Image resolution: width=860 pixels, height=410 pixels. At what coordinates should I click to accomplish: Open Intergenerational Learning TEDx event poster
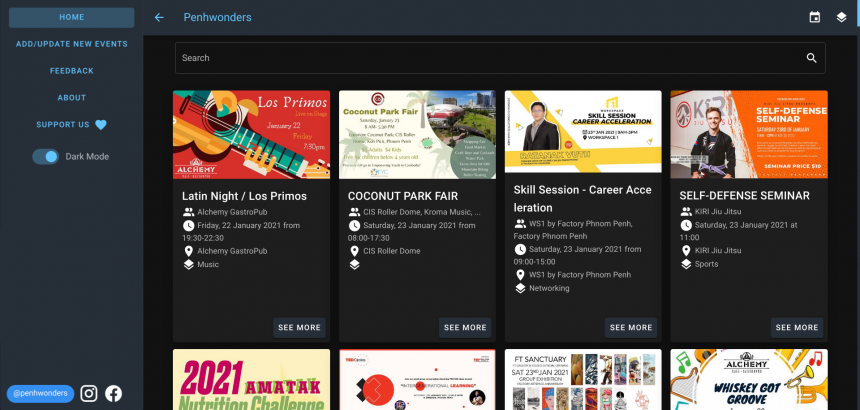[x=417, y=380]
